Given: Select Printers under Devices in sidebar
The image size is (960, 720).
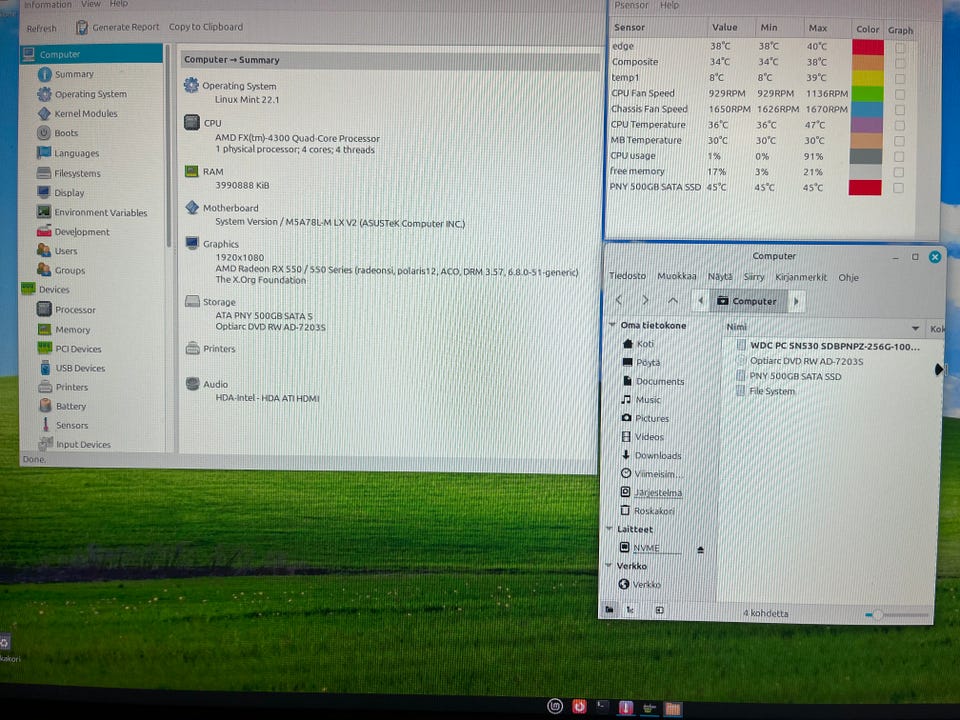Looking at the screenshot, I should coord(72,387).
